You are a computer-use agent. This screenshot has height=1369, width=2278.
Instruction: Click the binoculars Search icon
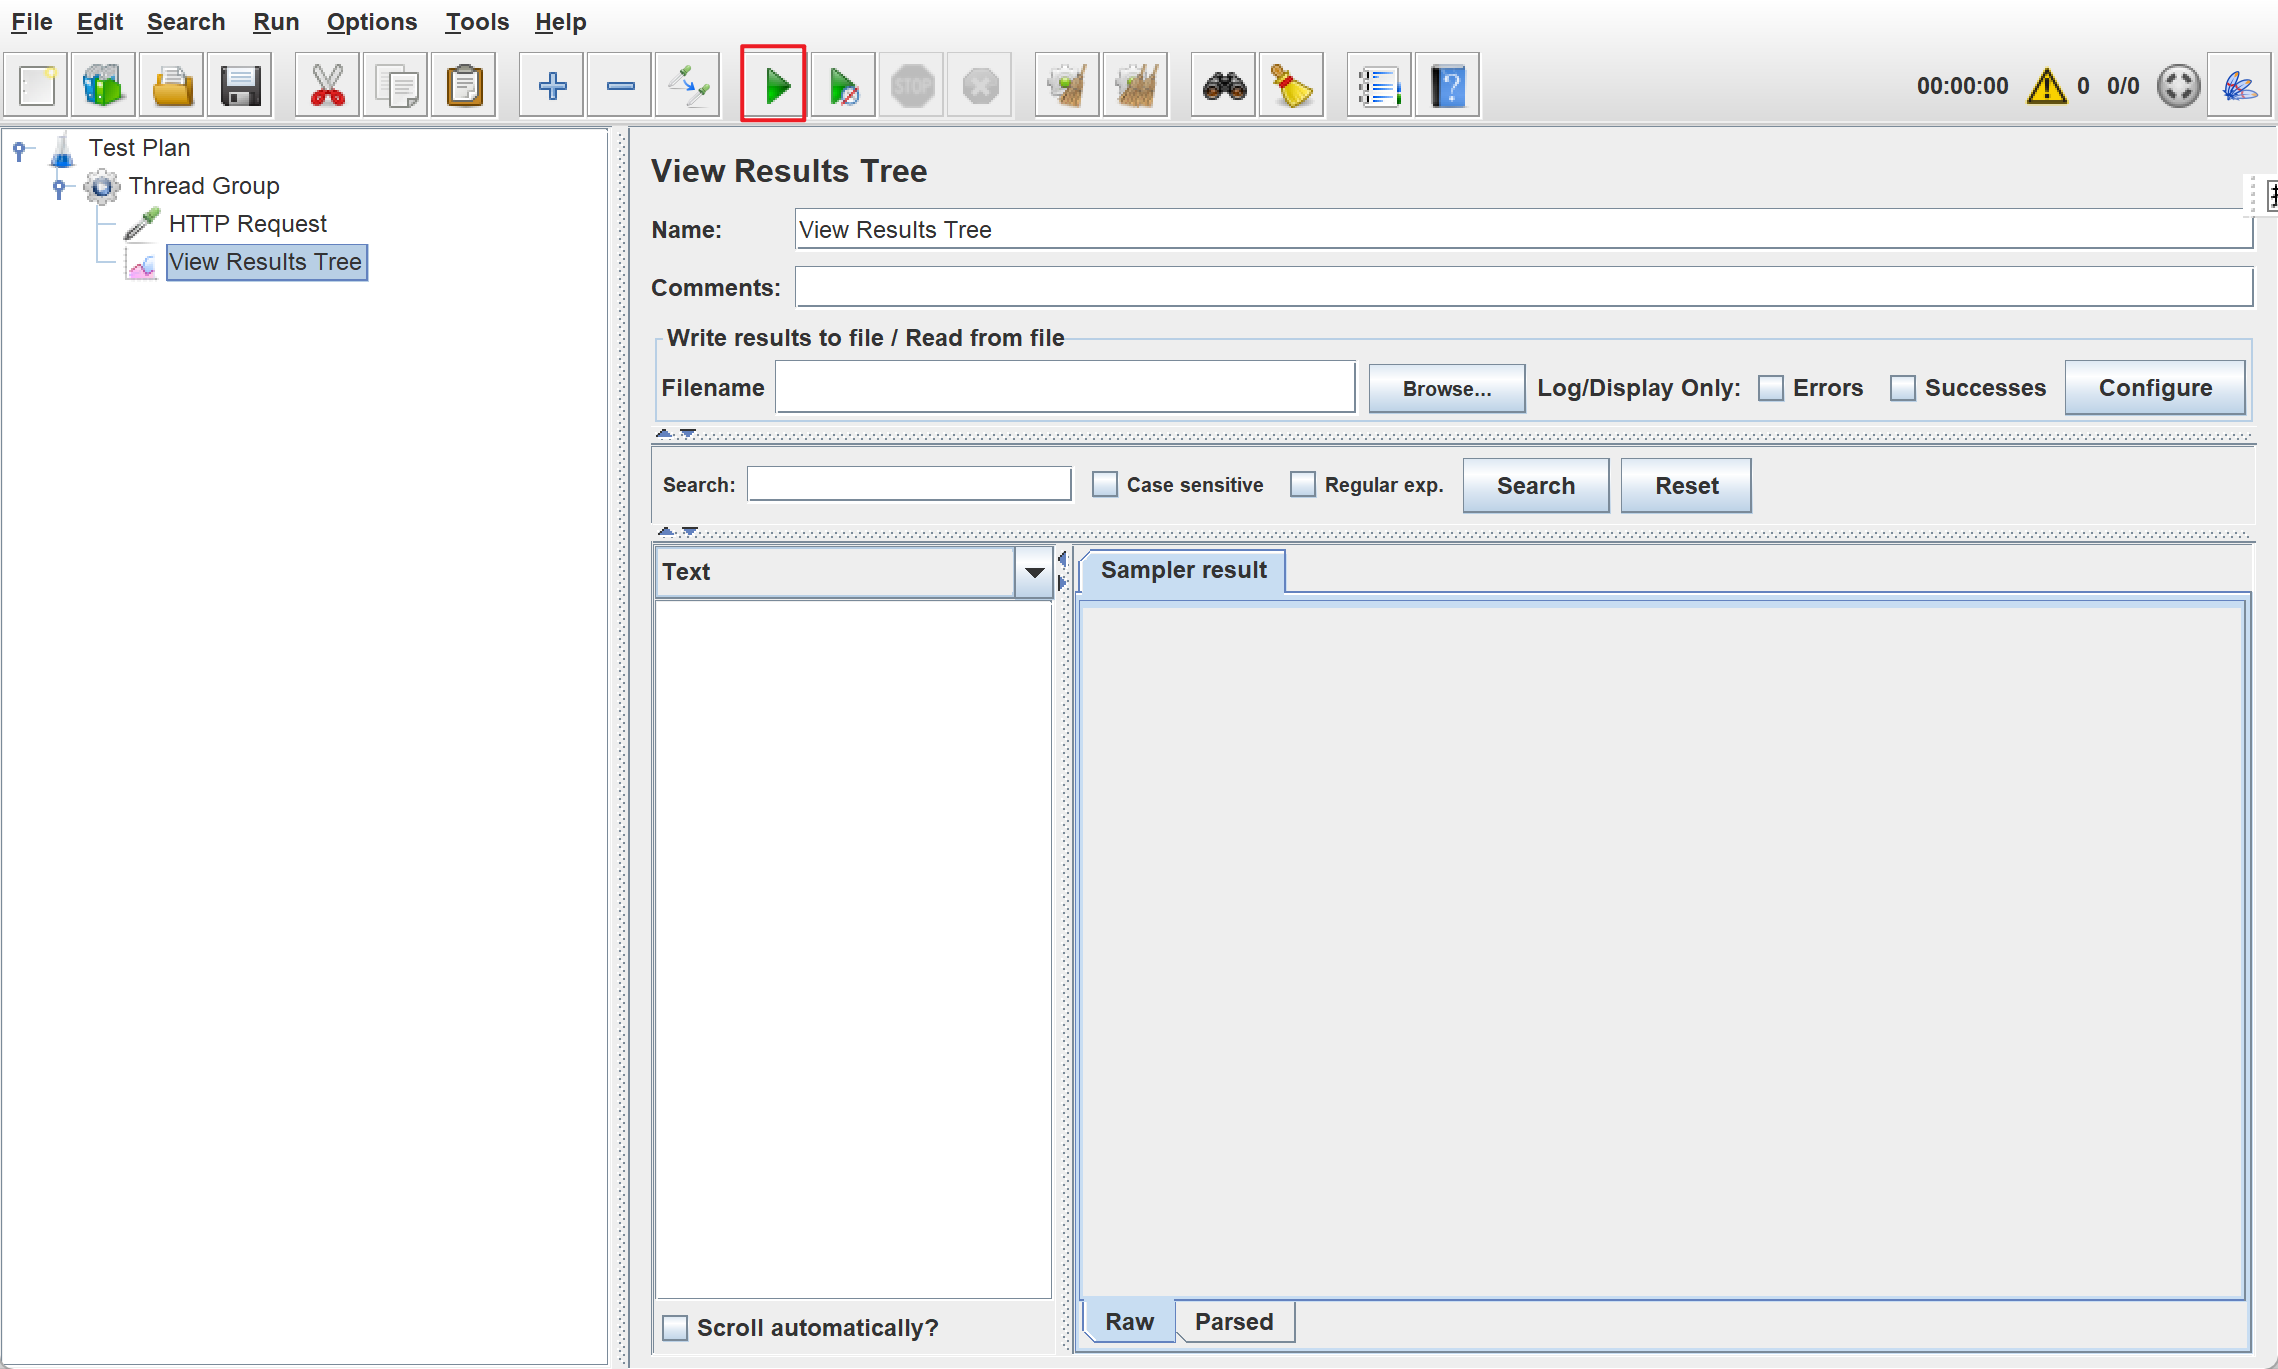point(1224,86)
